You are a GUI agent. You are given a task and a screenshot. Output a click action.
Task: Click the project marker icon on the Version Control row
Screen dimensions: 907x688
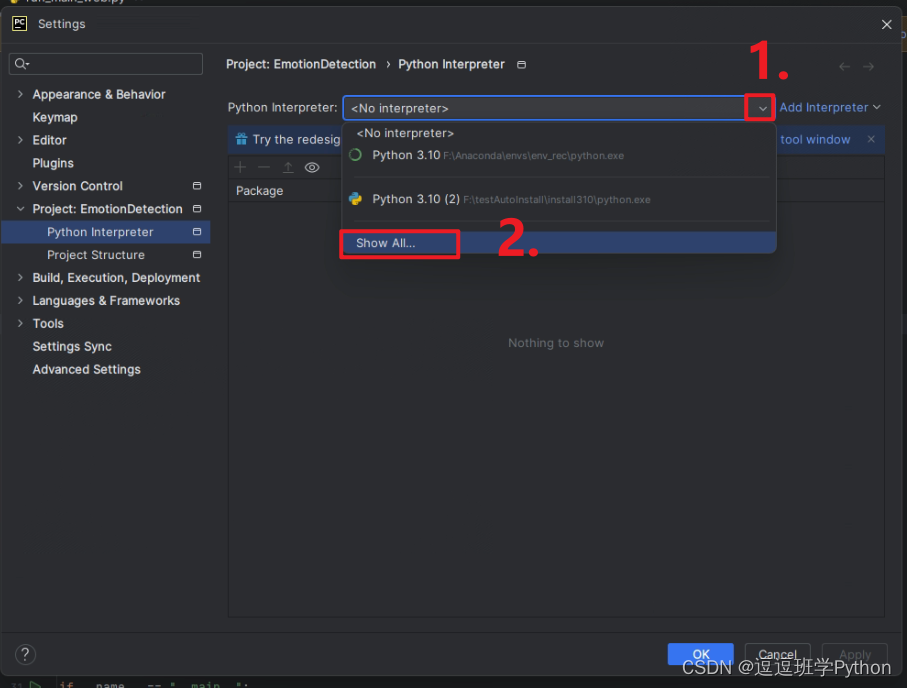pos(197,186)
